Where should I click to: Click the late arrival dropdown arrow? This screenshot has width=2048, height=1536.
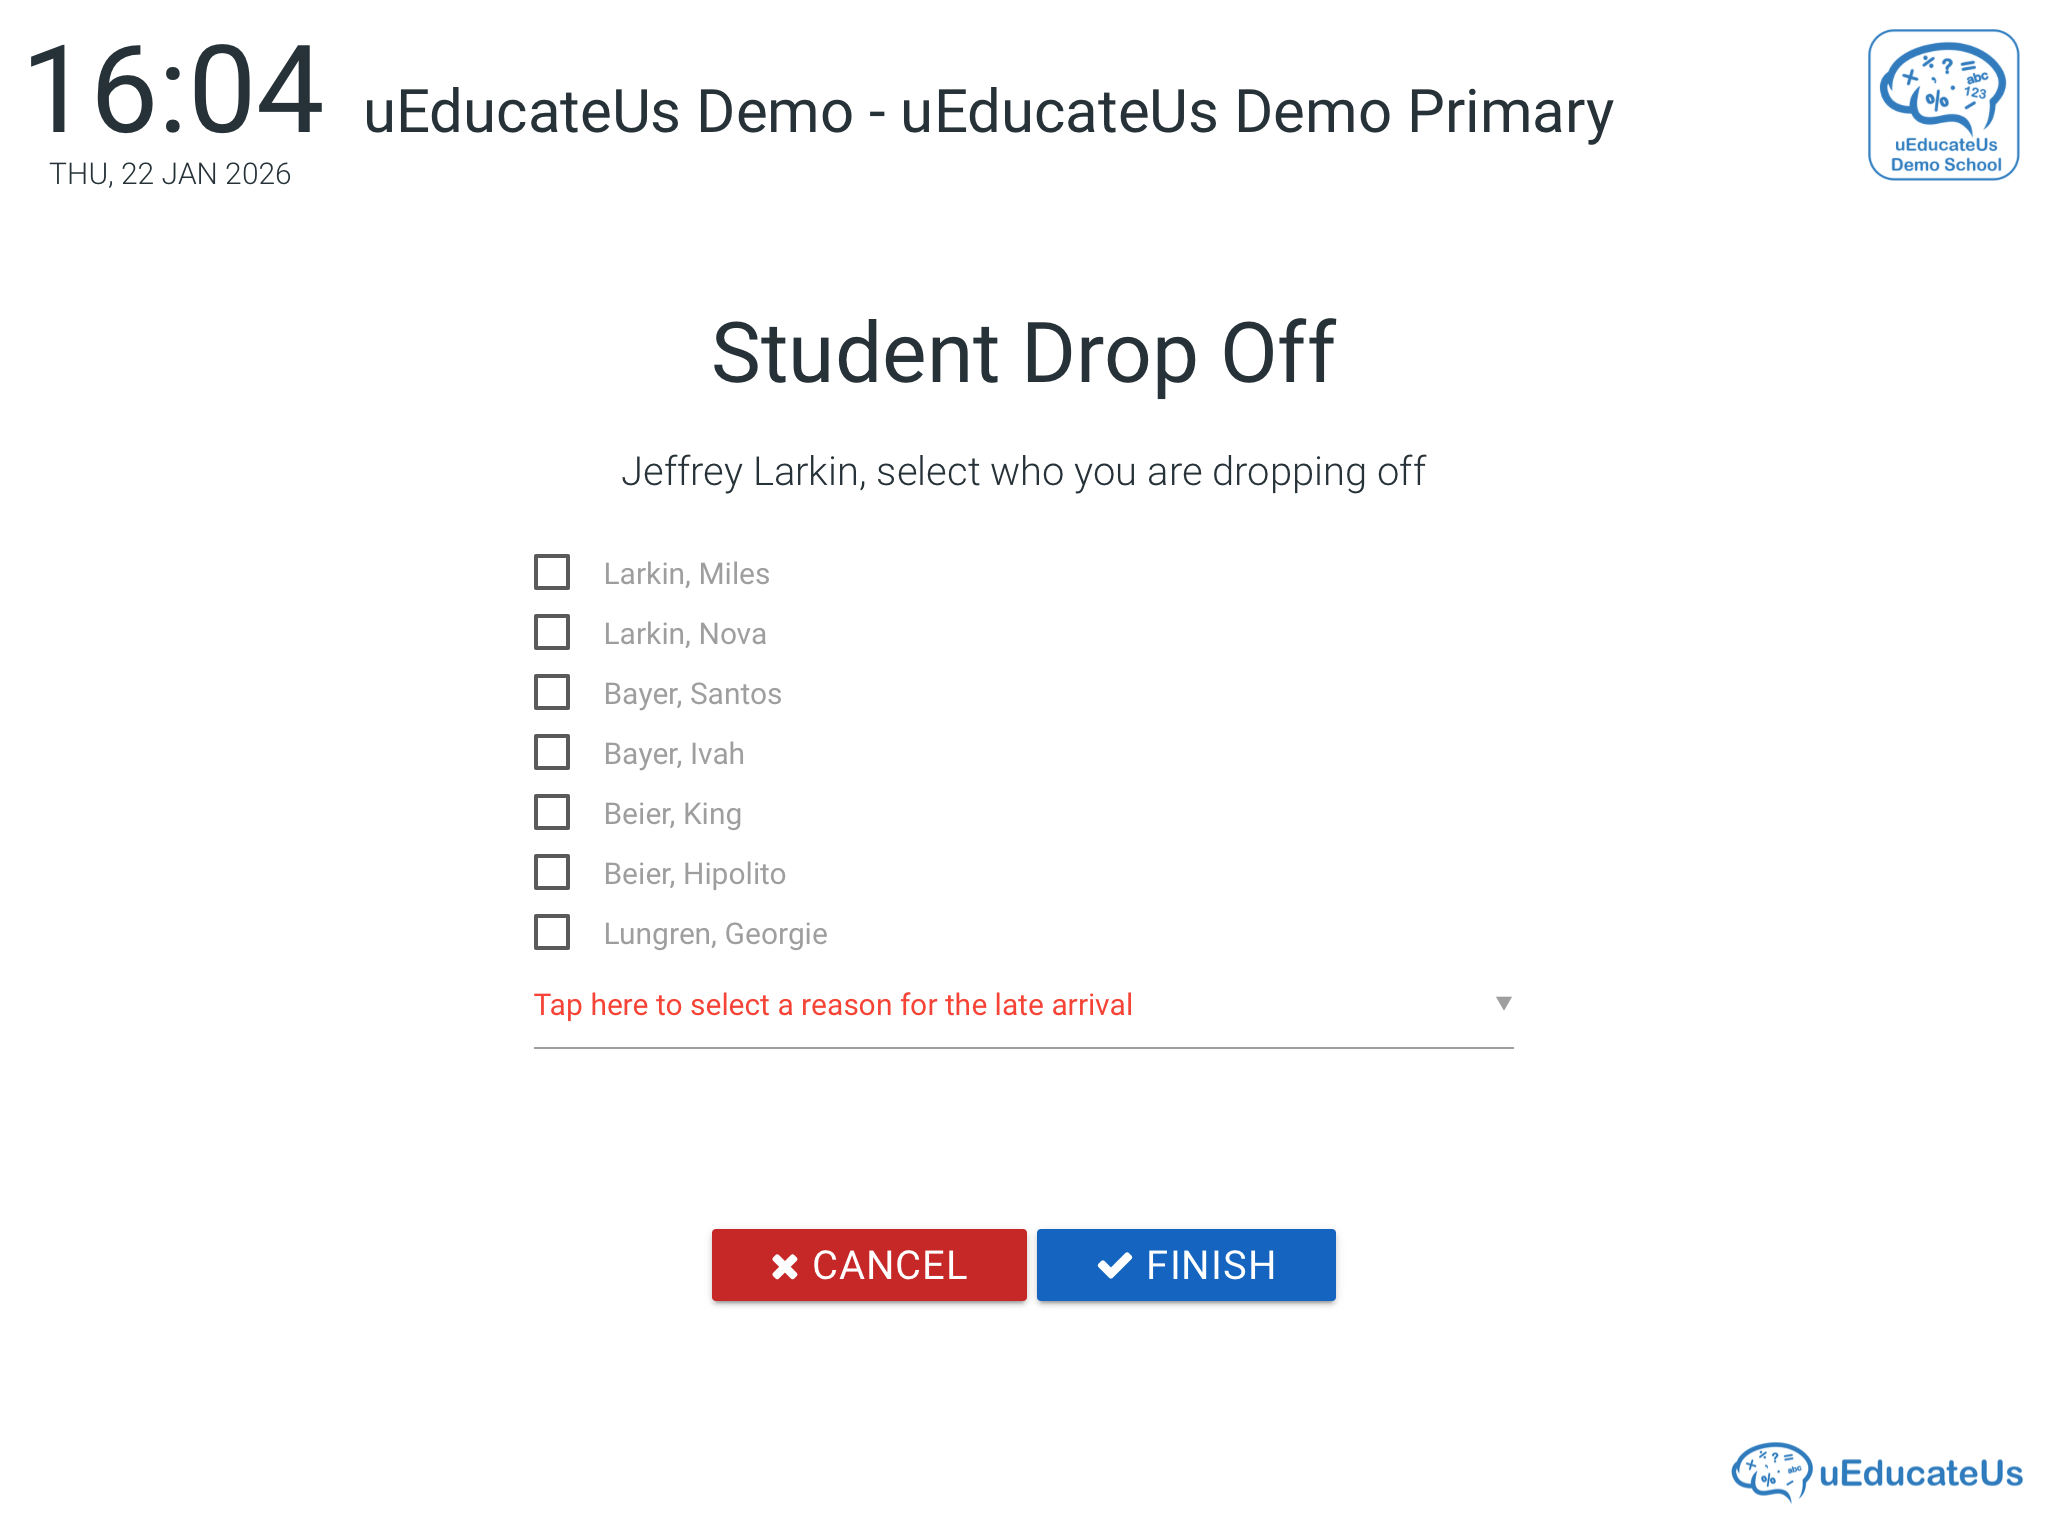1503,1003
